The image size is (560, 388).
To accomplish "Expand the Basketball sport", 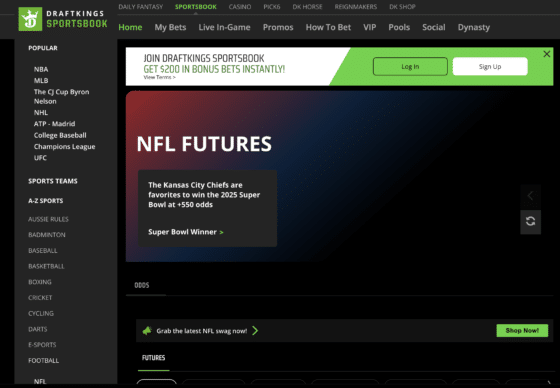I will (46, 266).
